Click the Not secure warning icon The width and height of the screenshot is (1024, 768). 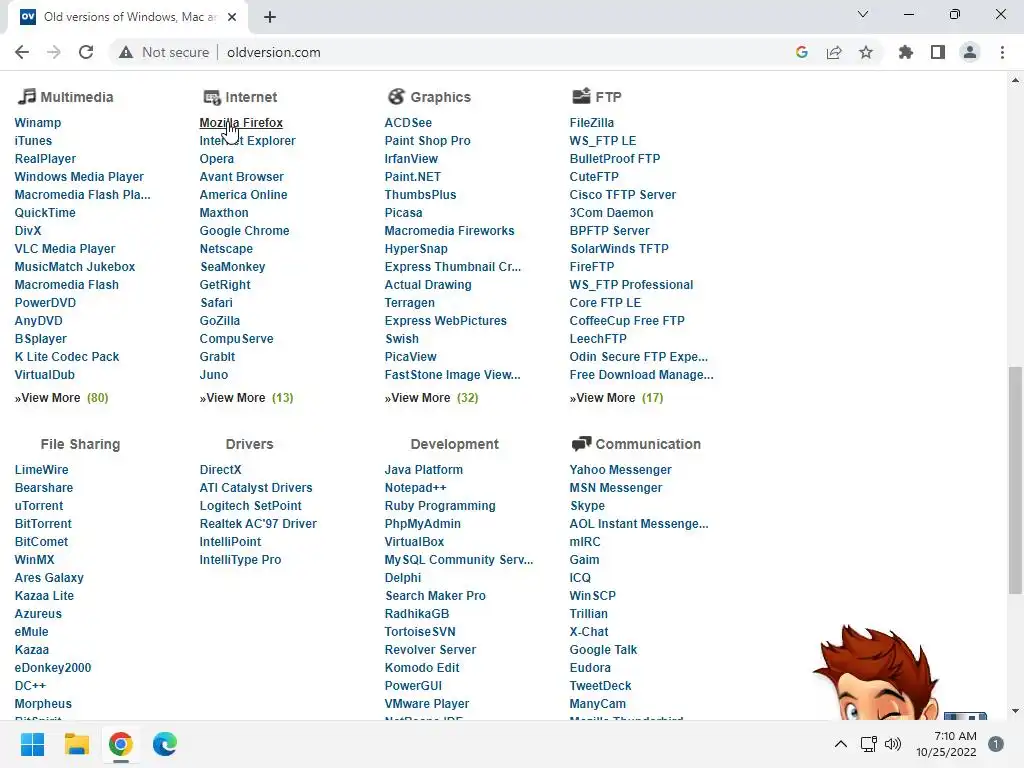pyautogui.click(x=126, y=52)
